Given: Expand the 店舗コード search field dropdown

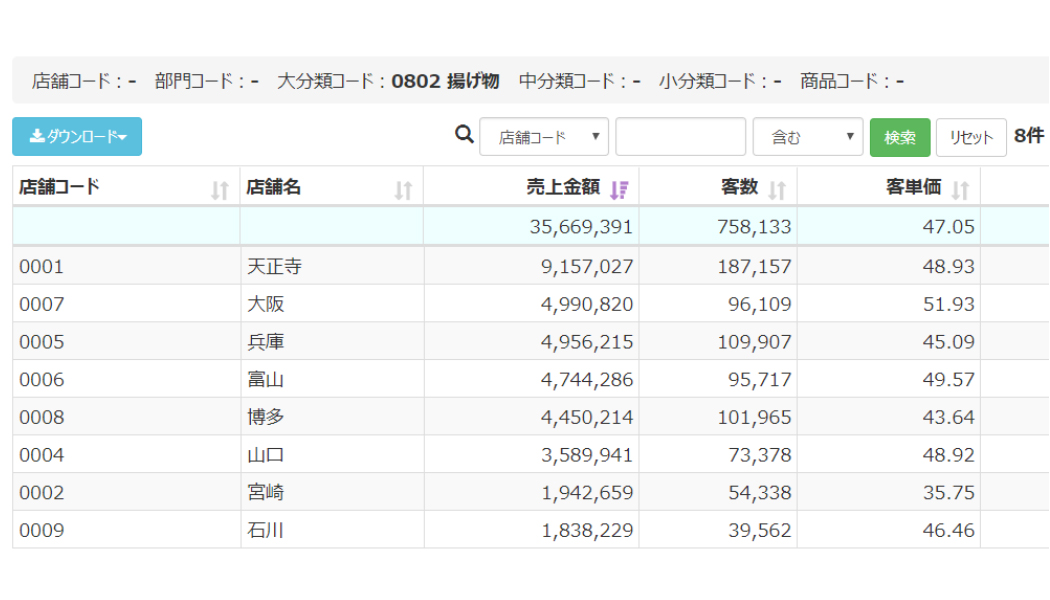Looking at the screenshot, I should coord(544,137).
